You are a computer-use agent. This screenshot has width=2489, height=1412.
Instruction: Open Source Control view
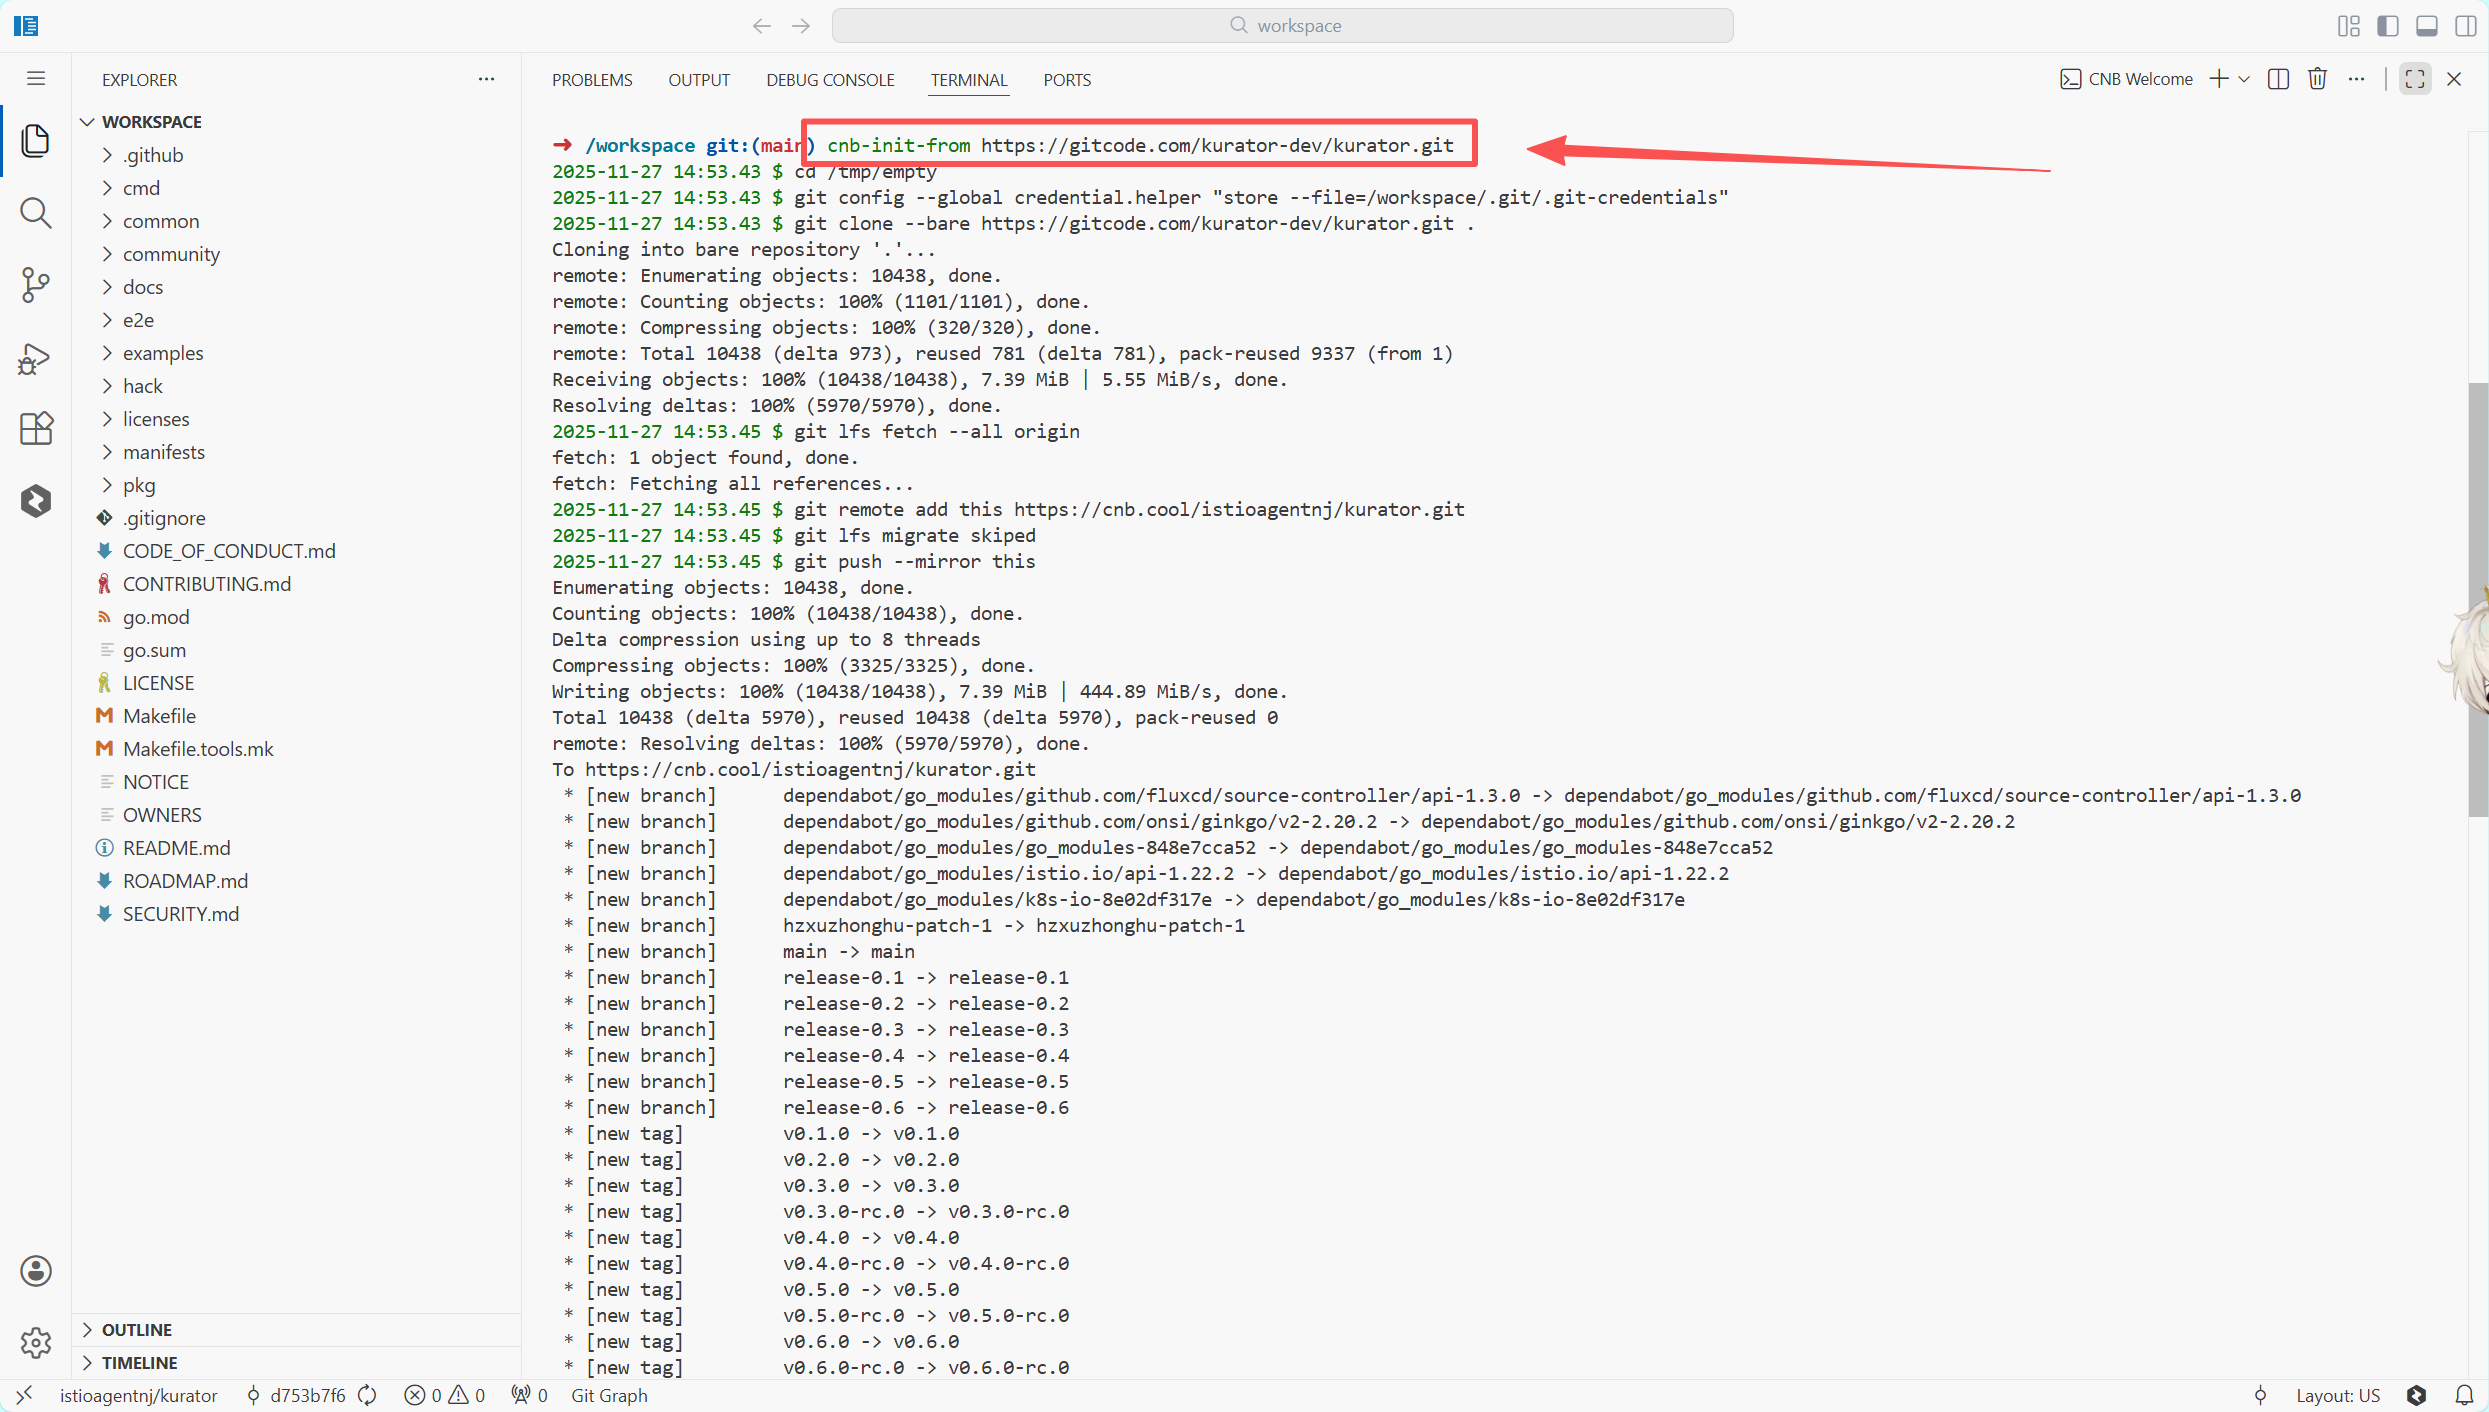coord(36,285)
